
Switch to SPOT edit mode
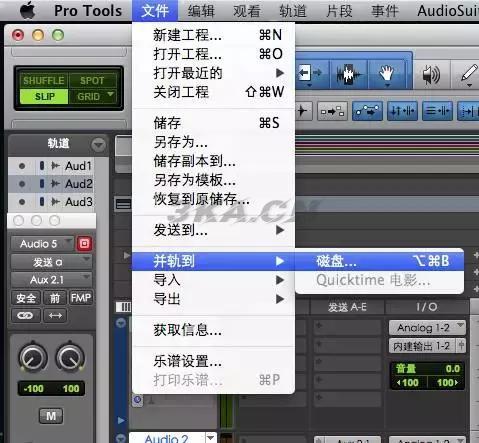click(92, 80)
